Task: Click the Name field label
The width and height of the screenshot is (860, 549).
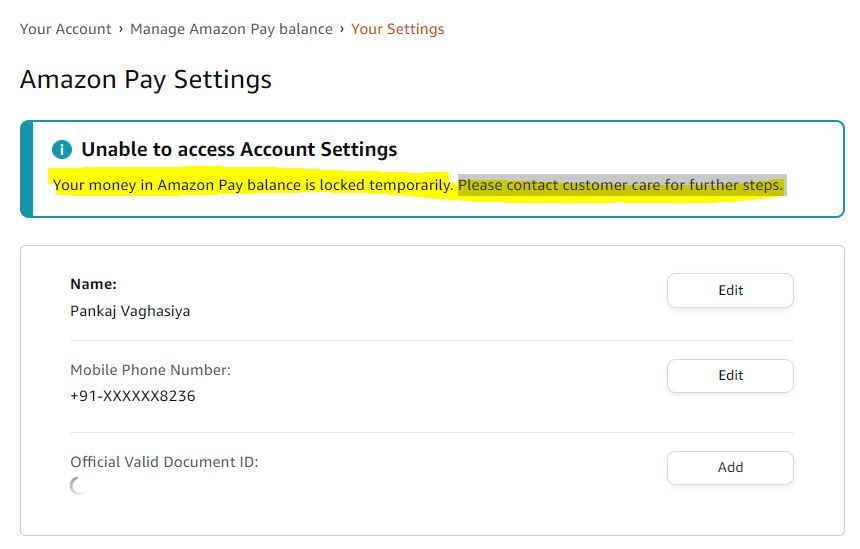Action: [93, 284]
